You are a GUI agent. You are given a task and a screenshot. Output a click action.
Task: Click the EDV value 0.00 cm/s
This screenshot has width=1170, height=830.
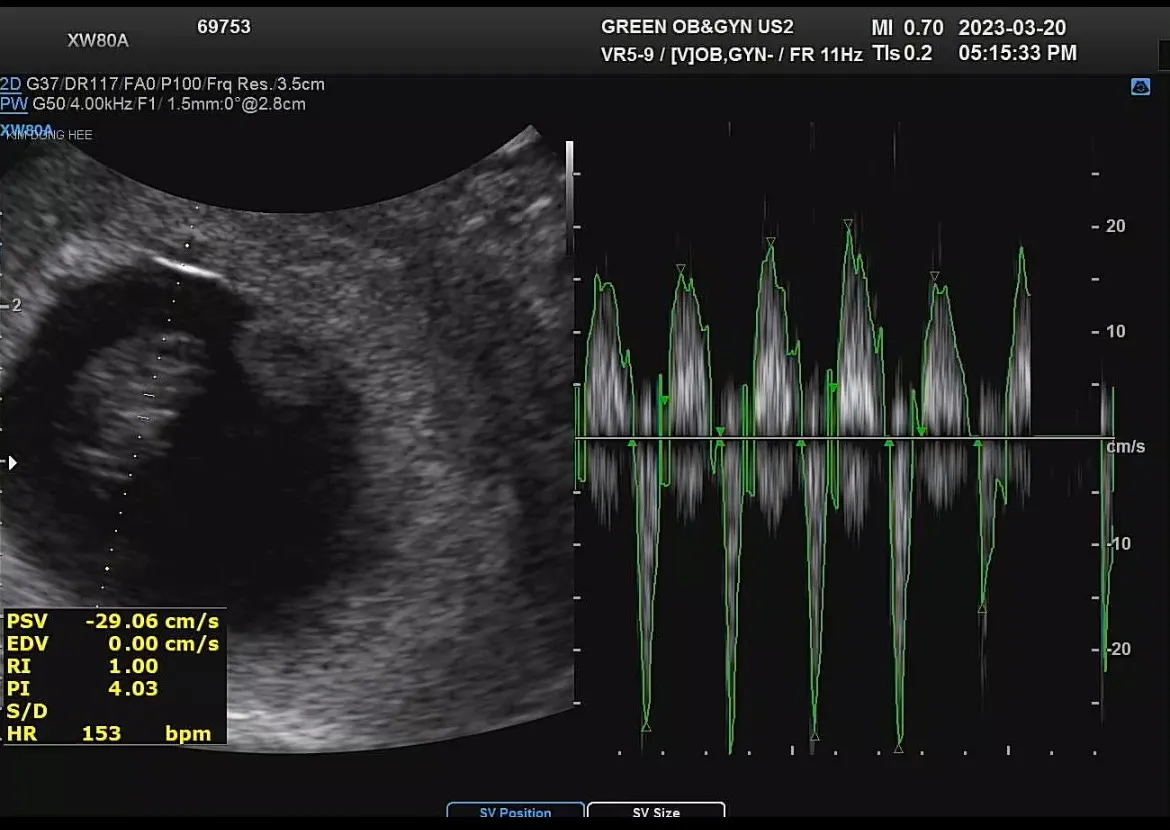[163, 643]
